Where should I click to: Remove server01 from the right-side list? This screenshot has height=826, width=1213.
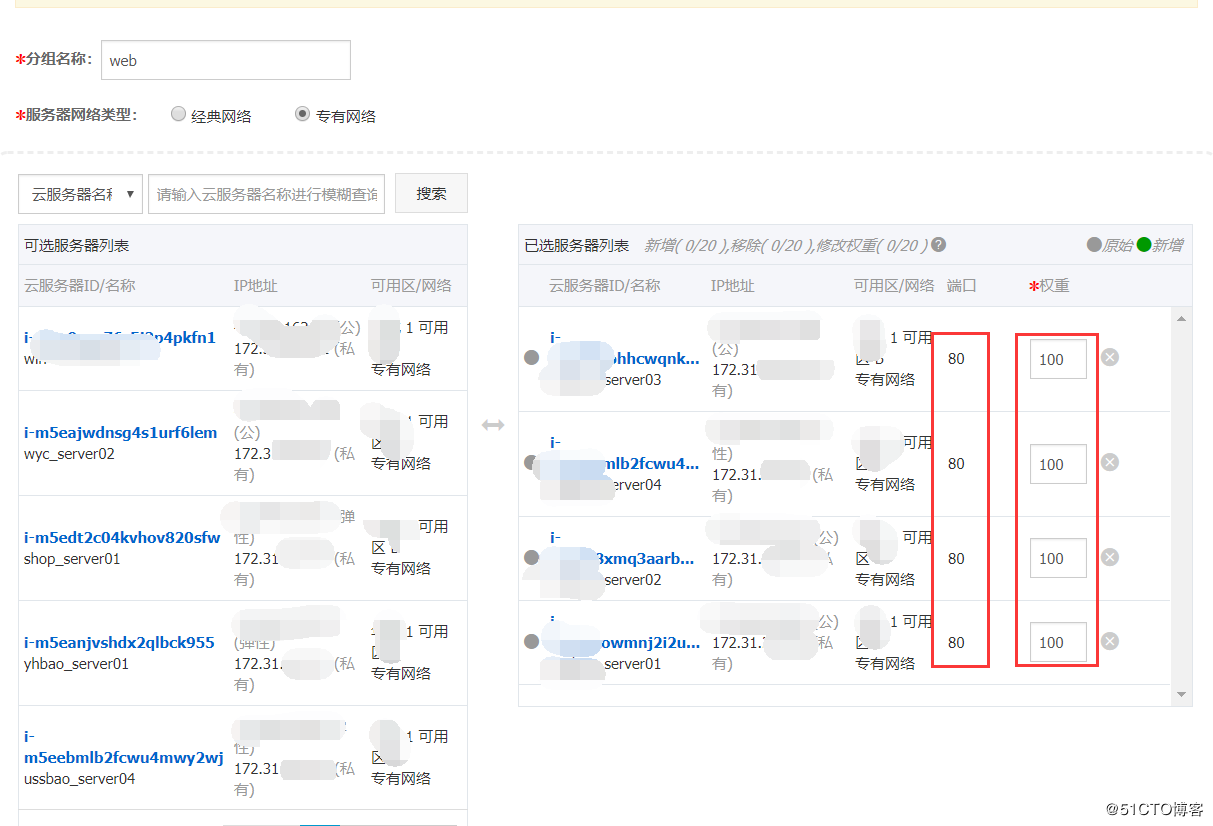tap(1110, 641)
